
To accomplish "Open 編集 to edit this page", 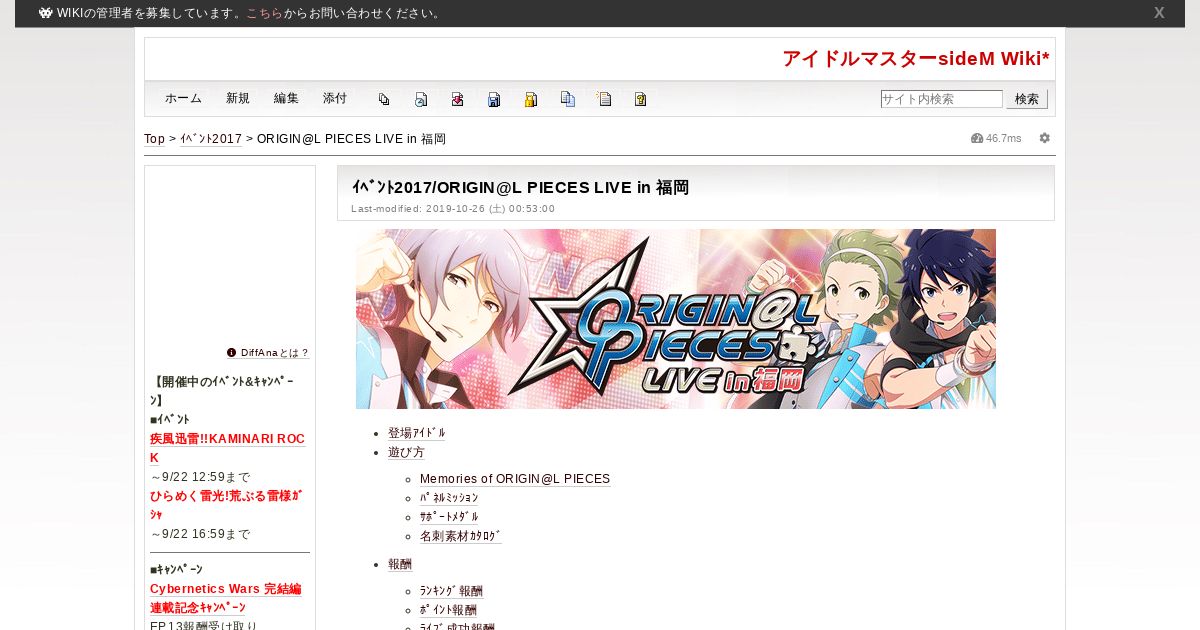I will click(286, 98).
